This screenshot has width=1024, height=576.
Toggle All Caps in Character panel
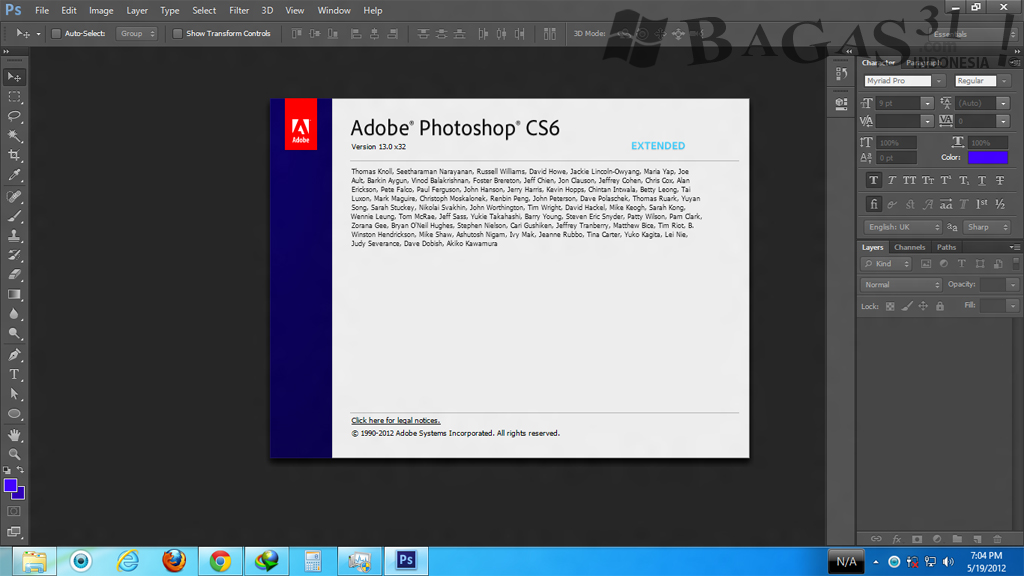[x=909, y=180]
